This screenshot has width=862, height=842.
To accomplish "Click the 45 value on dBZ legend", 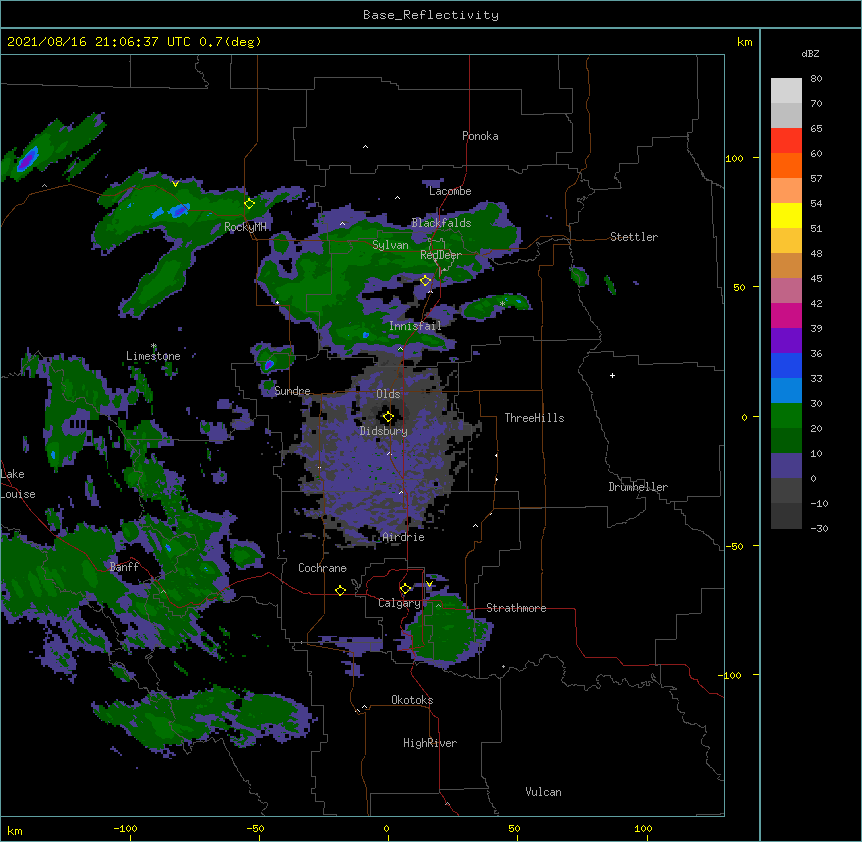I will tap(816, 279).
